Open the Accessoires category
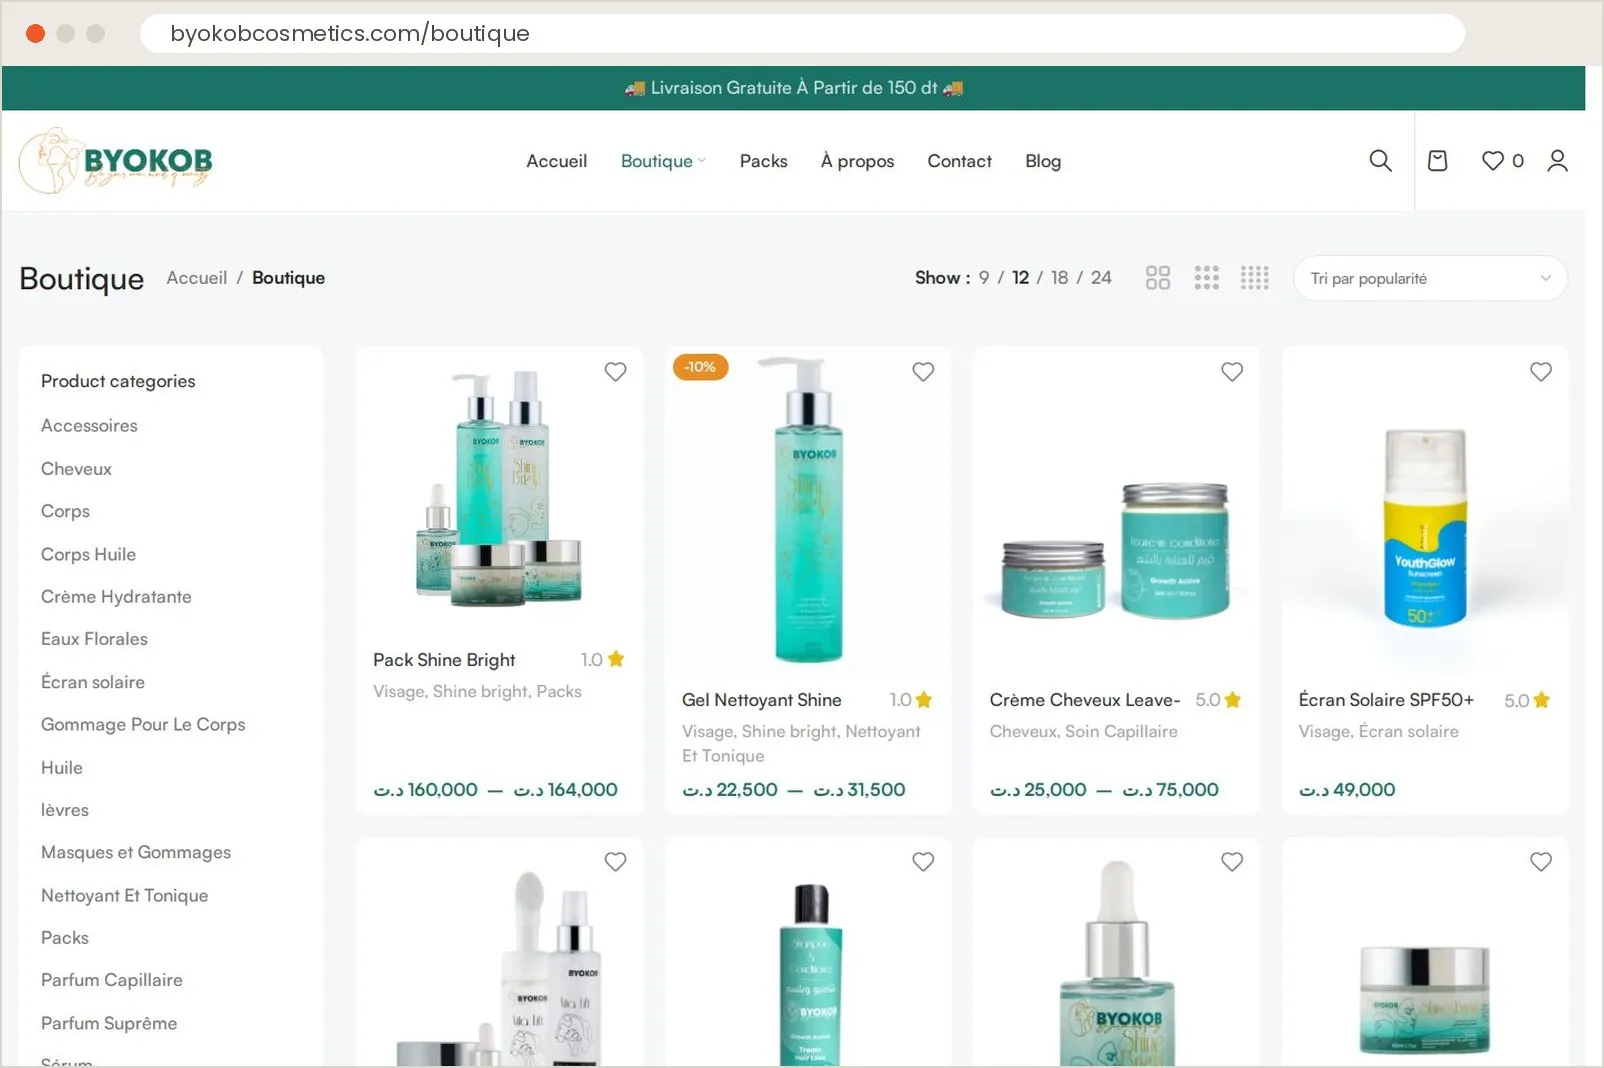 point(89,426)
